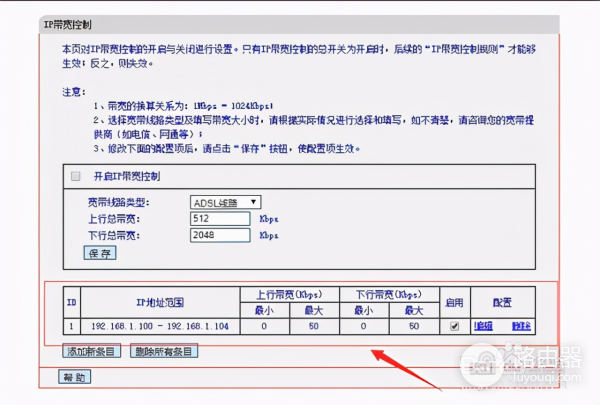Click the 下行带宽 最小 value 0
The height and width of the screenshot is (405, 600).
coord(364,327)
